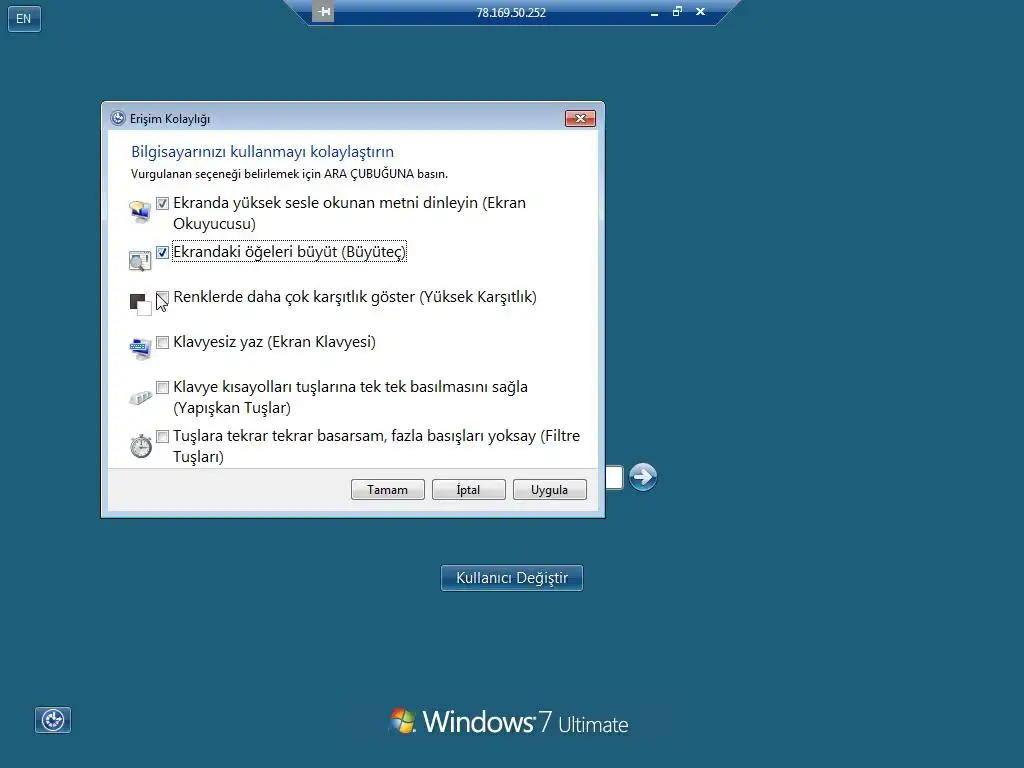Click the Erişim Kolaylığı title bar icon
Viewport: 1024px width, 768px height.
click(x=118, y=118)
